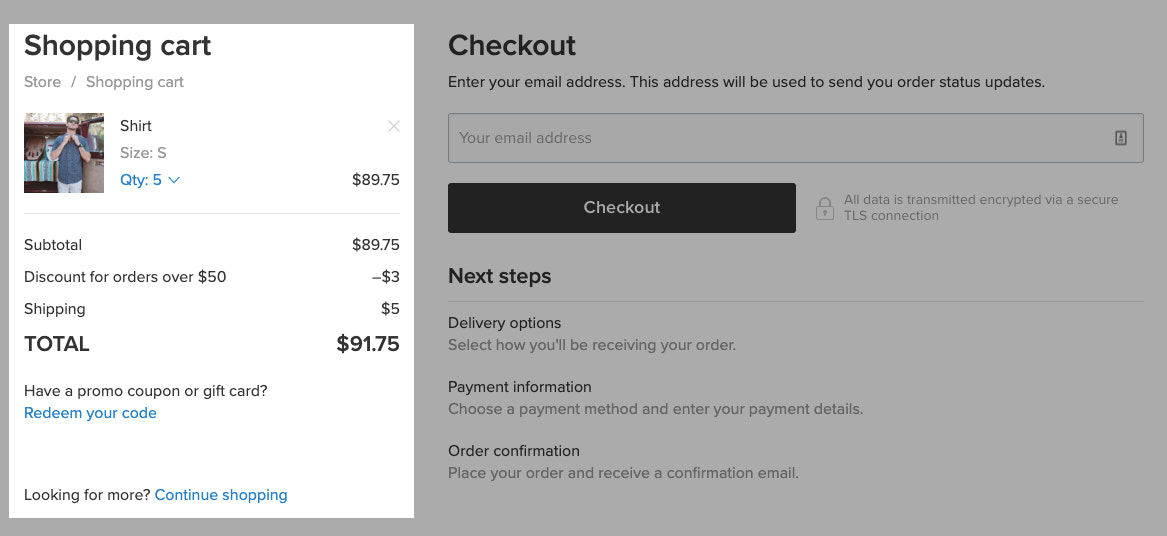The width and height of the screenshot is (1167, 536).
Task: Remove the Shirt from the cart
Action: tap(394, 126)
